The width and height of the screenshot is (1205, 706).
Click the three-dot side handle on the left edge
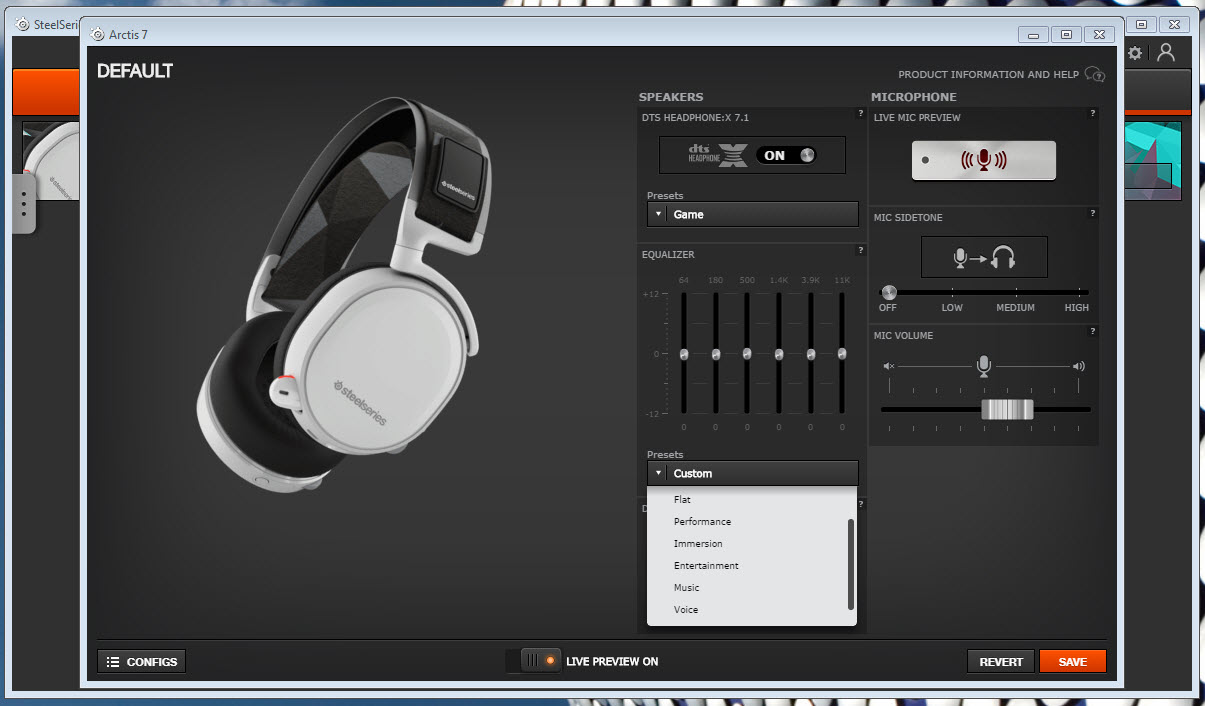point(23,204)
